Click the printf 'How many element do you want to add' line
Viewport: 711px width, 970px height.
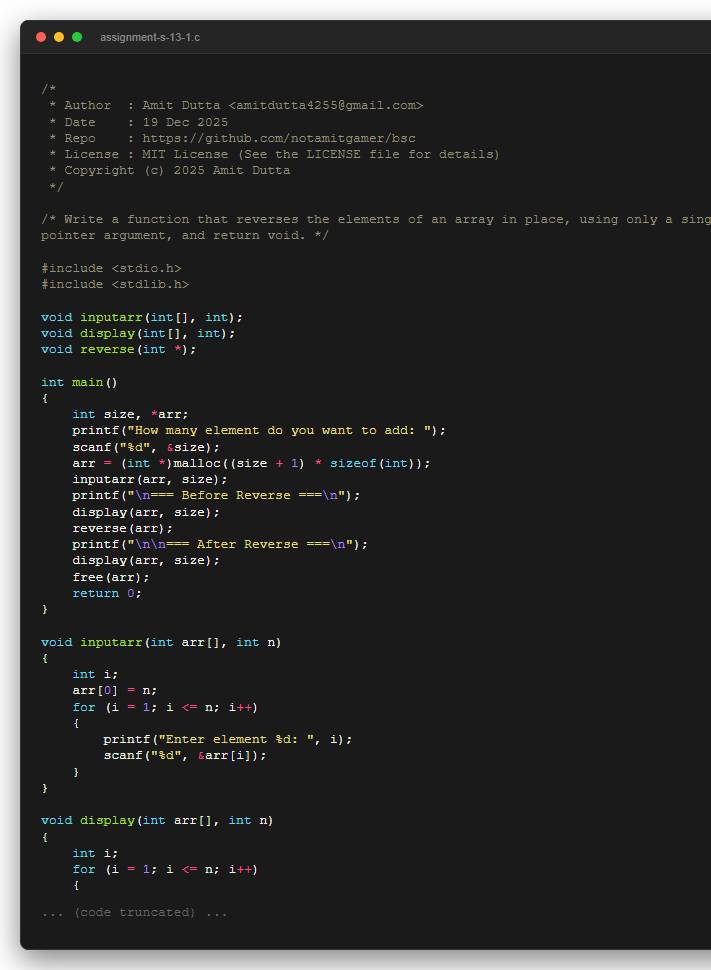click(x=259, y=431)
